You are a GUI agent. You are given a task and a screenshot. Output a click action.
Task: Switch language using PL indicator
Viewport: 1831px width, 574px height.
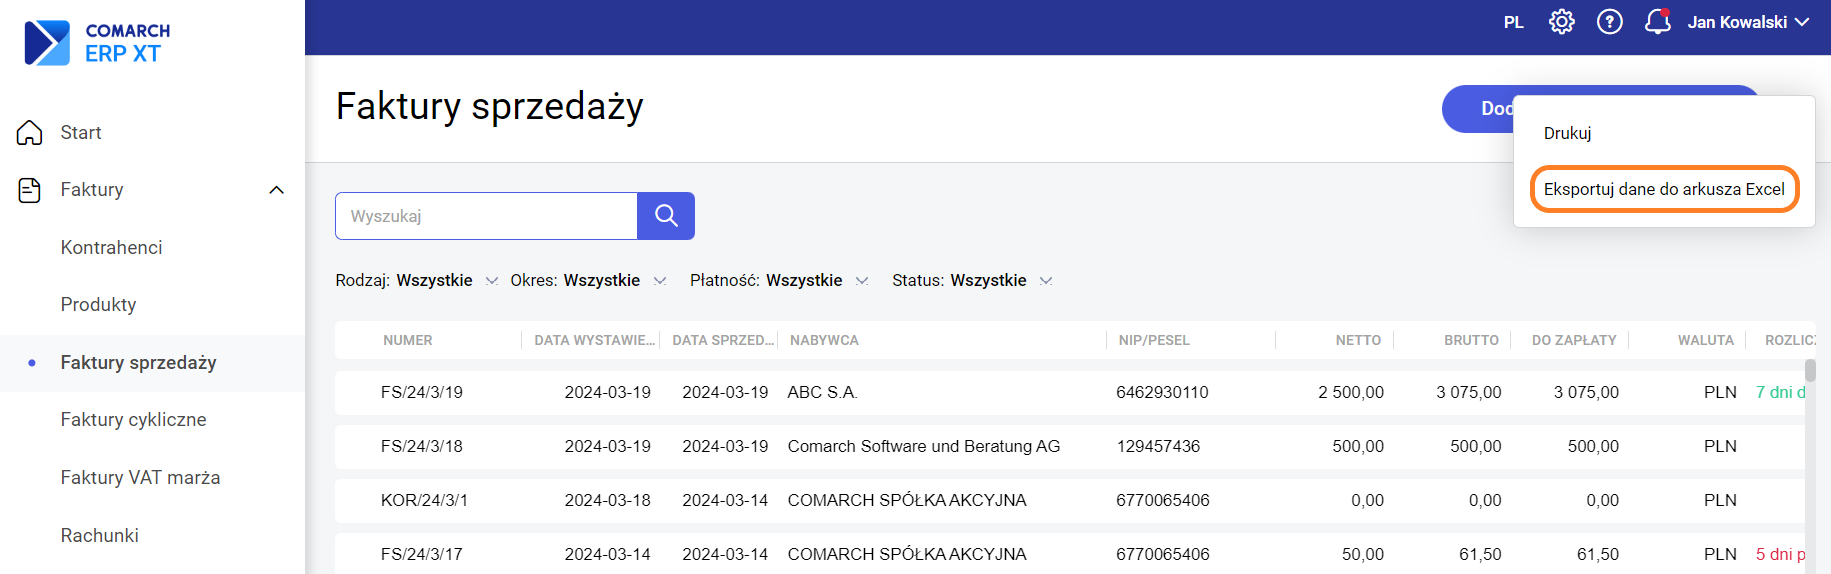coord(1513,22)
